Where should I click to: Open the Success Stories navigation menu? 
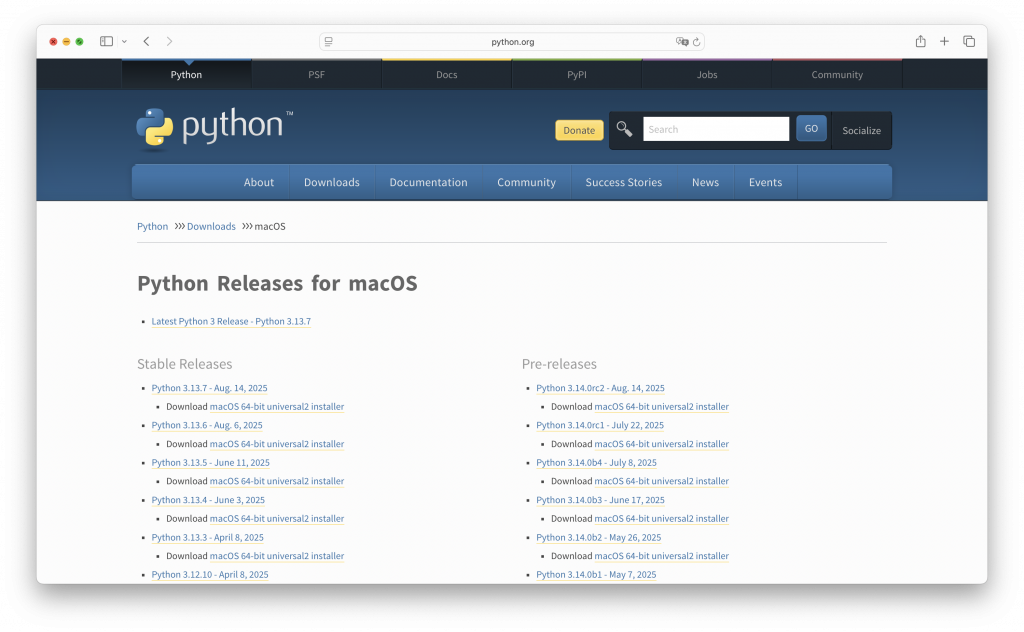tap(624, 182)
